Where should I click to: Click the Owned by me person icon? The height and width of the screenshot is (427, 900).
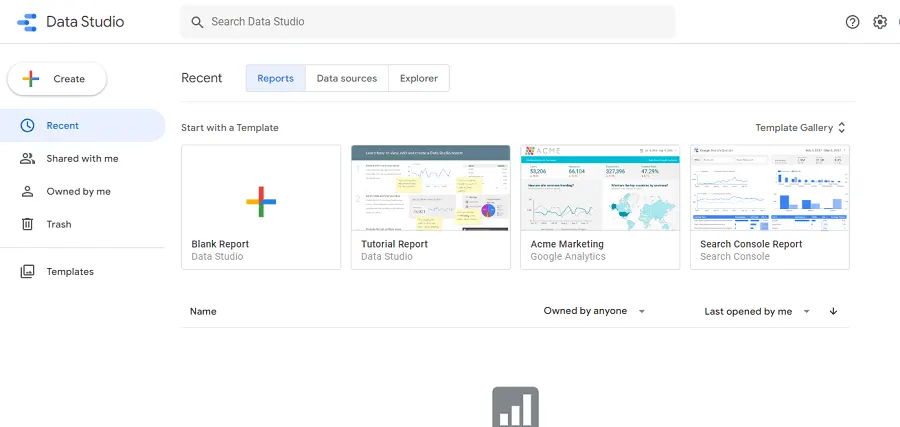click(x=28, y=192)
